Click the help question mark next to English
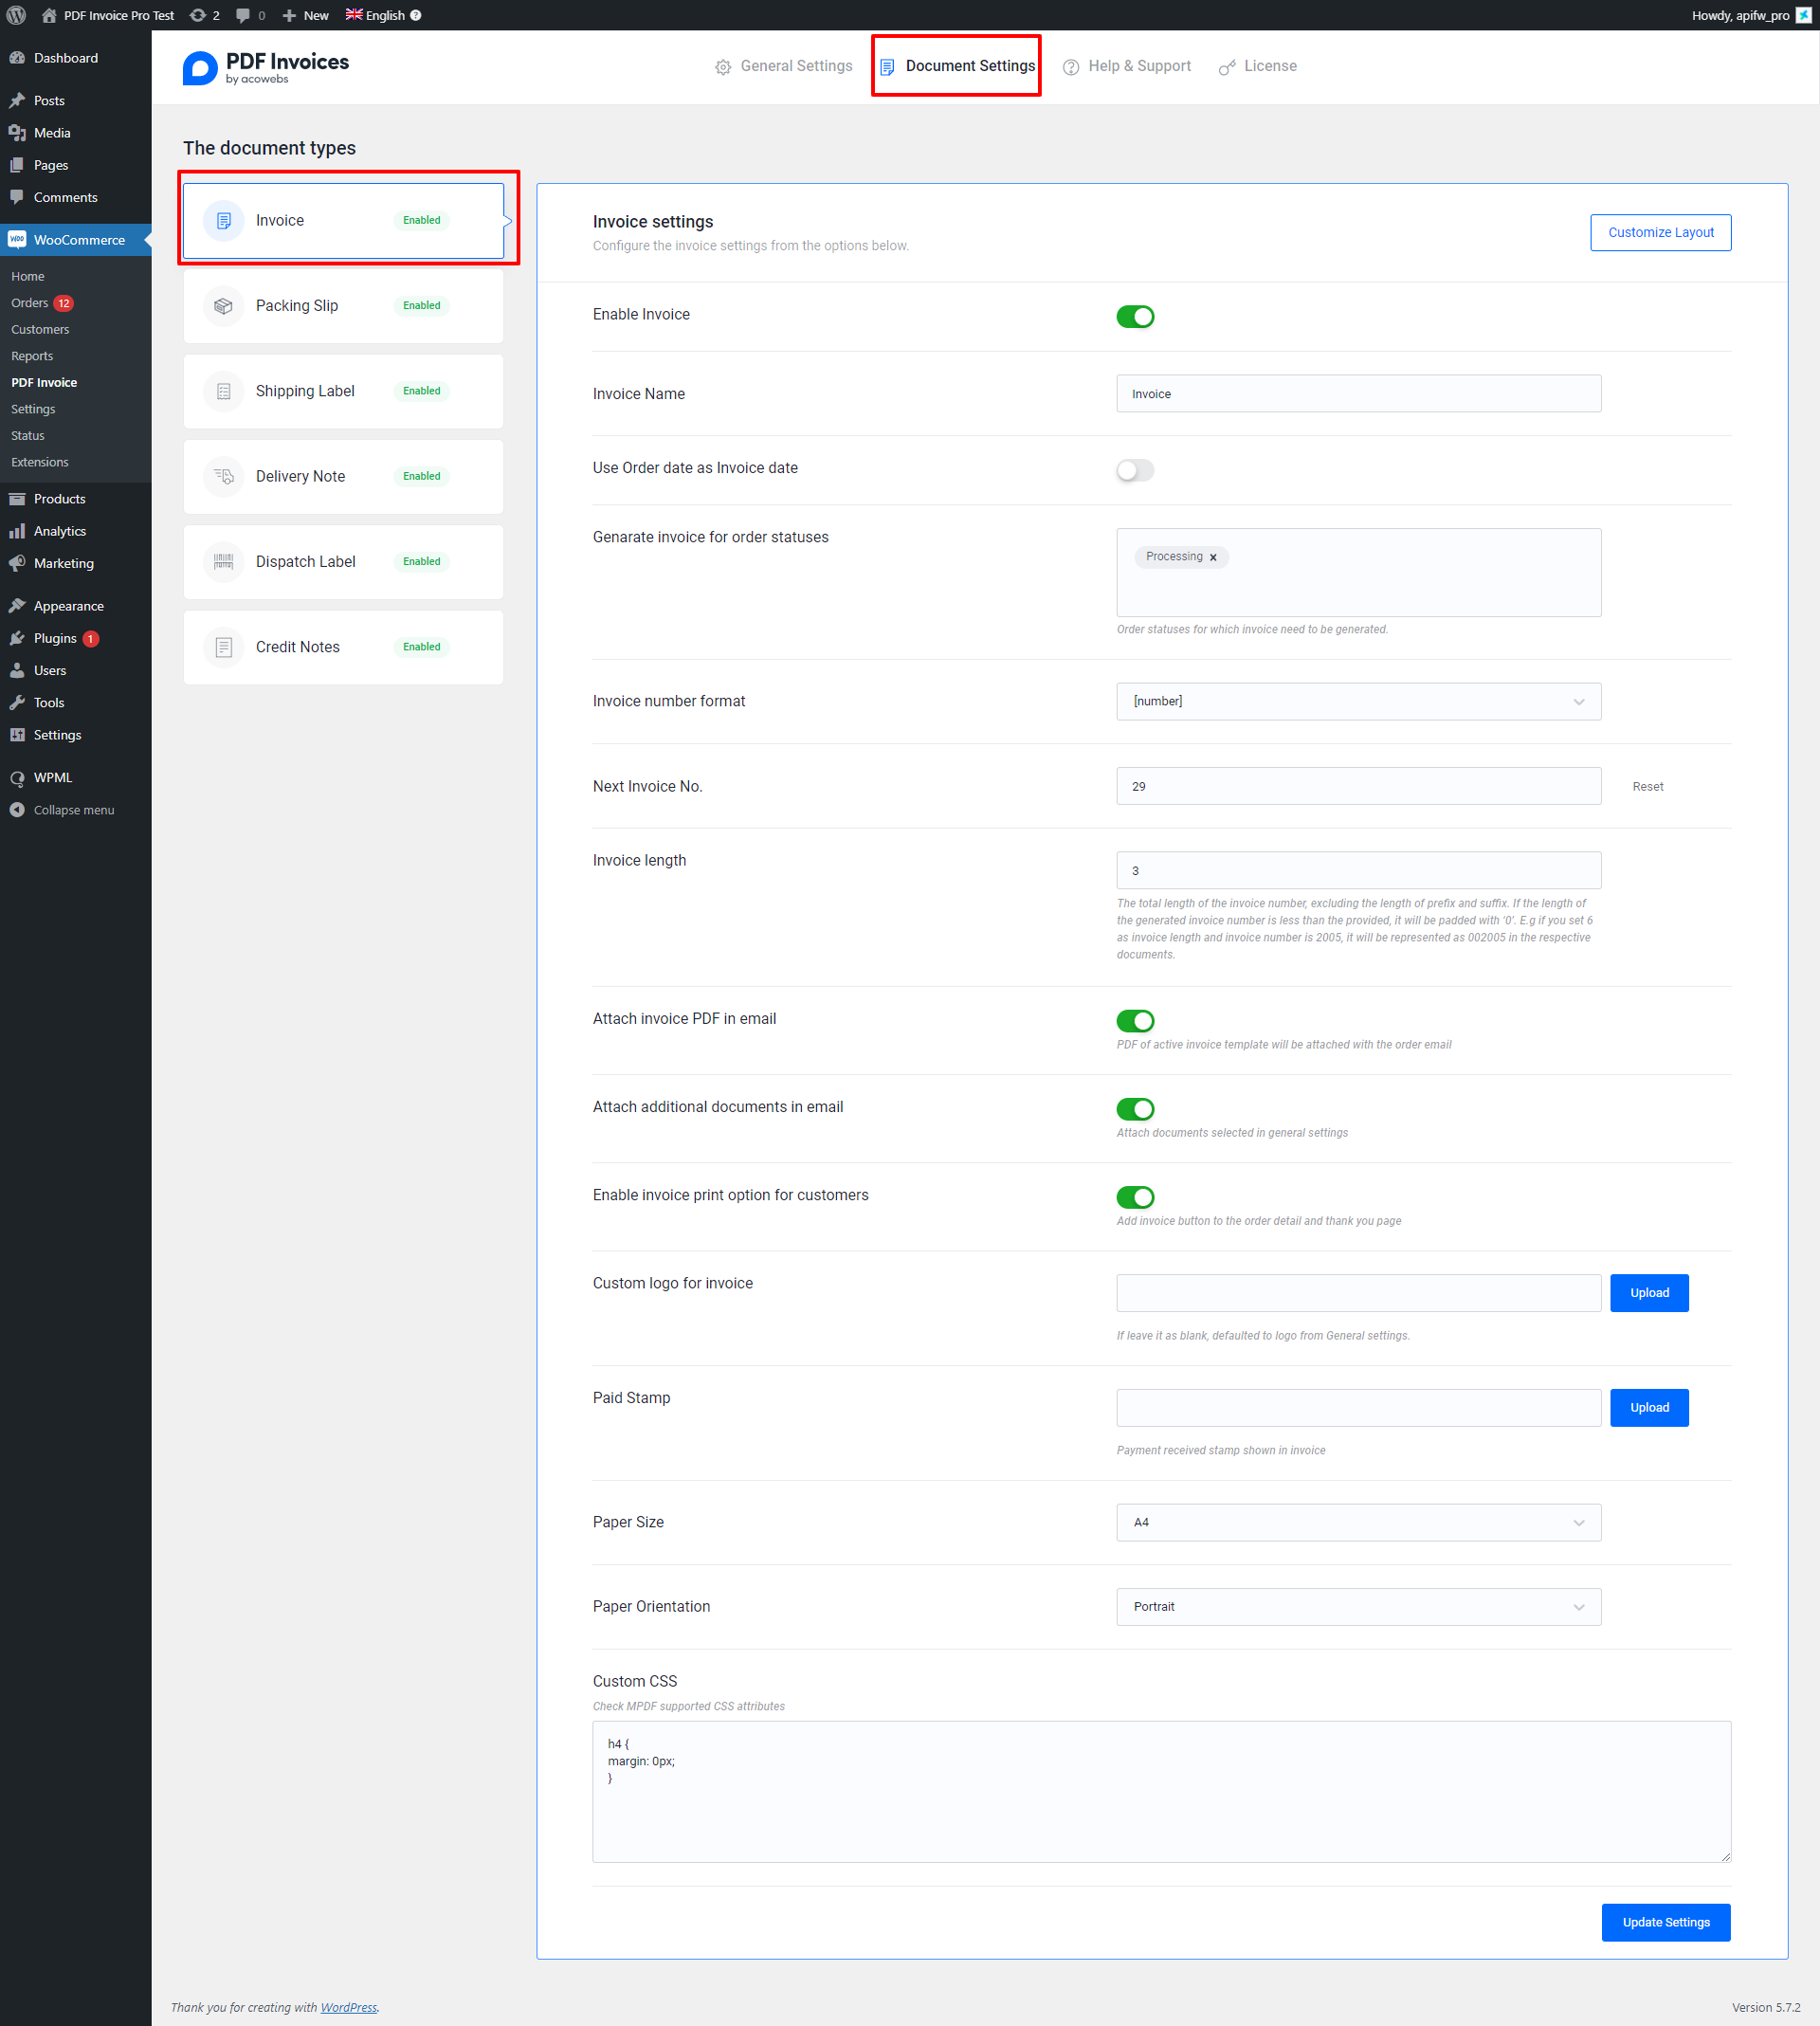1820x2026 pixels. click(416, 15)
